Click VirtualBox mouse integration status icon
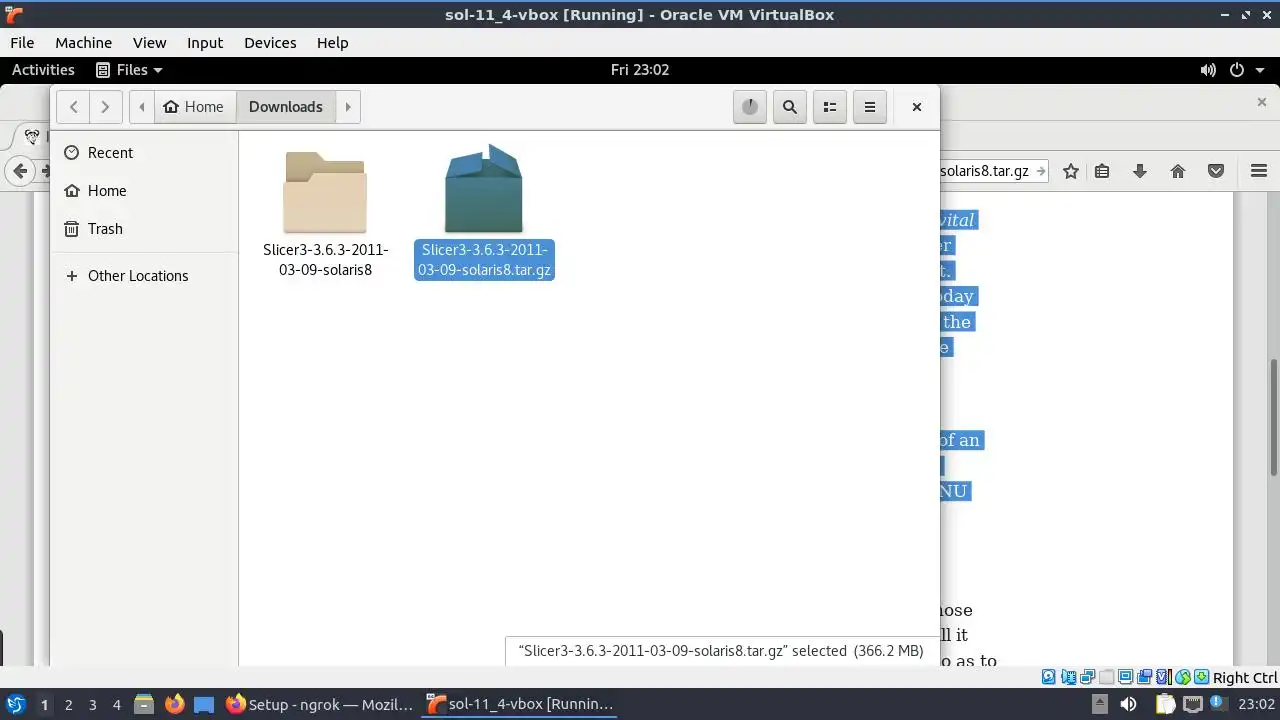This screenshot has width=1280, height=720. pos(1183,677)
